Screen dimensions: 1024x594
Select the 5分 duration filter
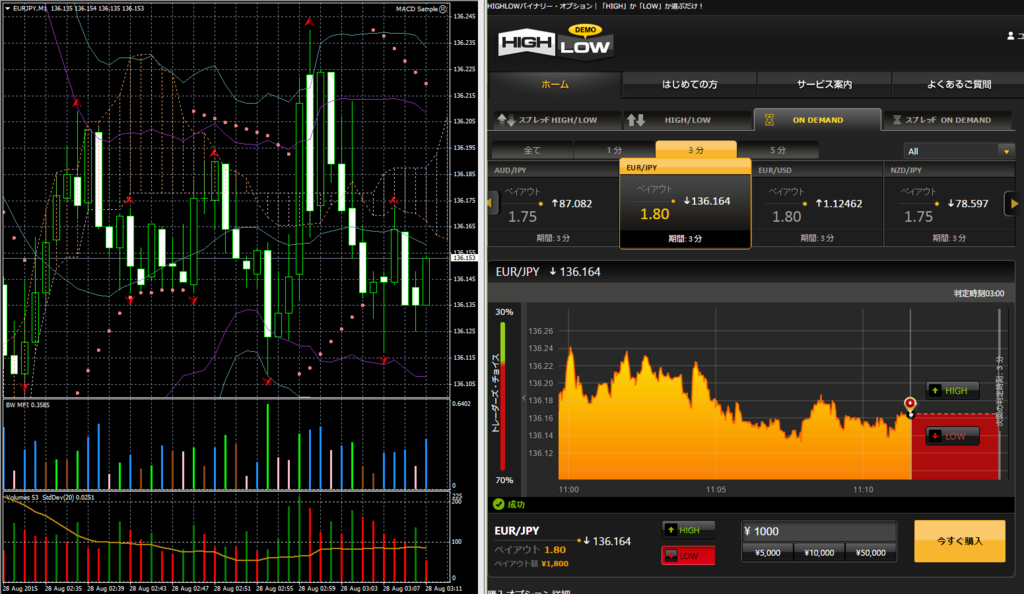(777, 150)
